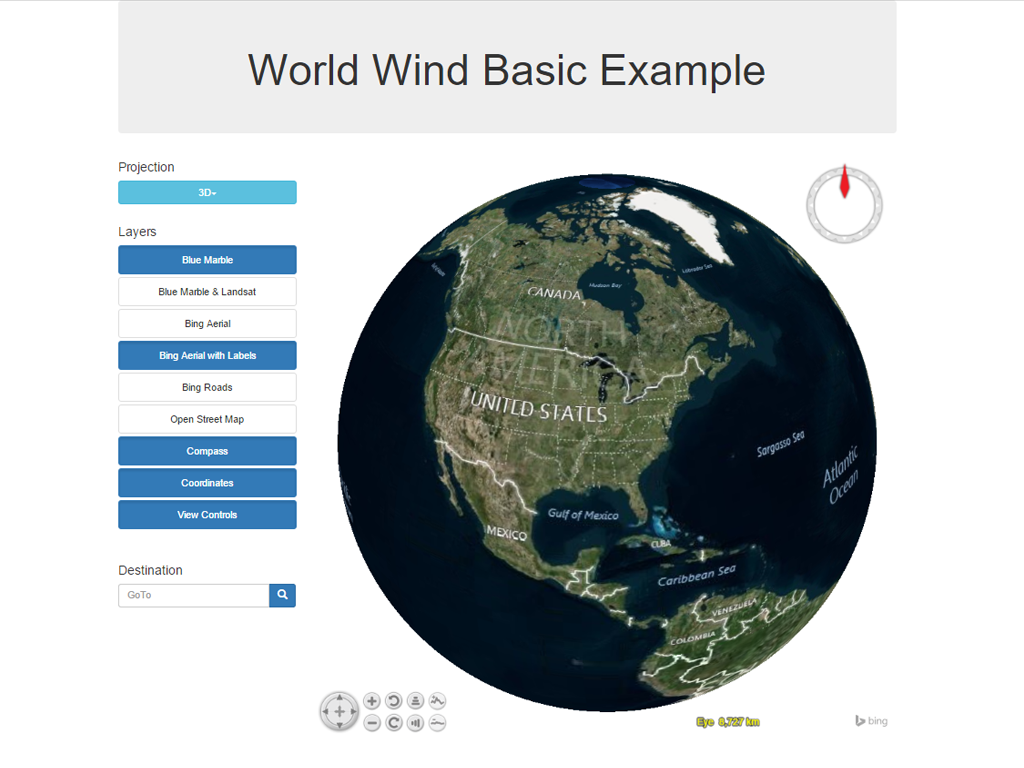Screen dimensions: 1024x768
Task: Pan up using the pad's top arrow
Action: click(340, 697)
